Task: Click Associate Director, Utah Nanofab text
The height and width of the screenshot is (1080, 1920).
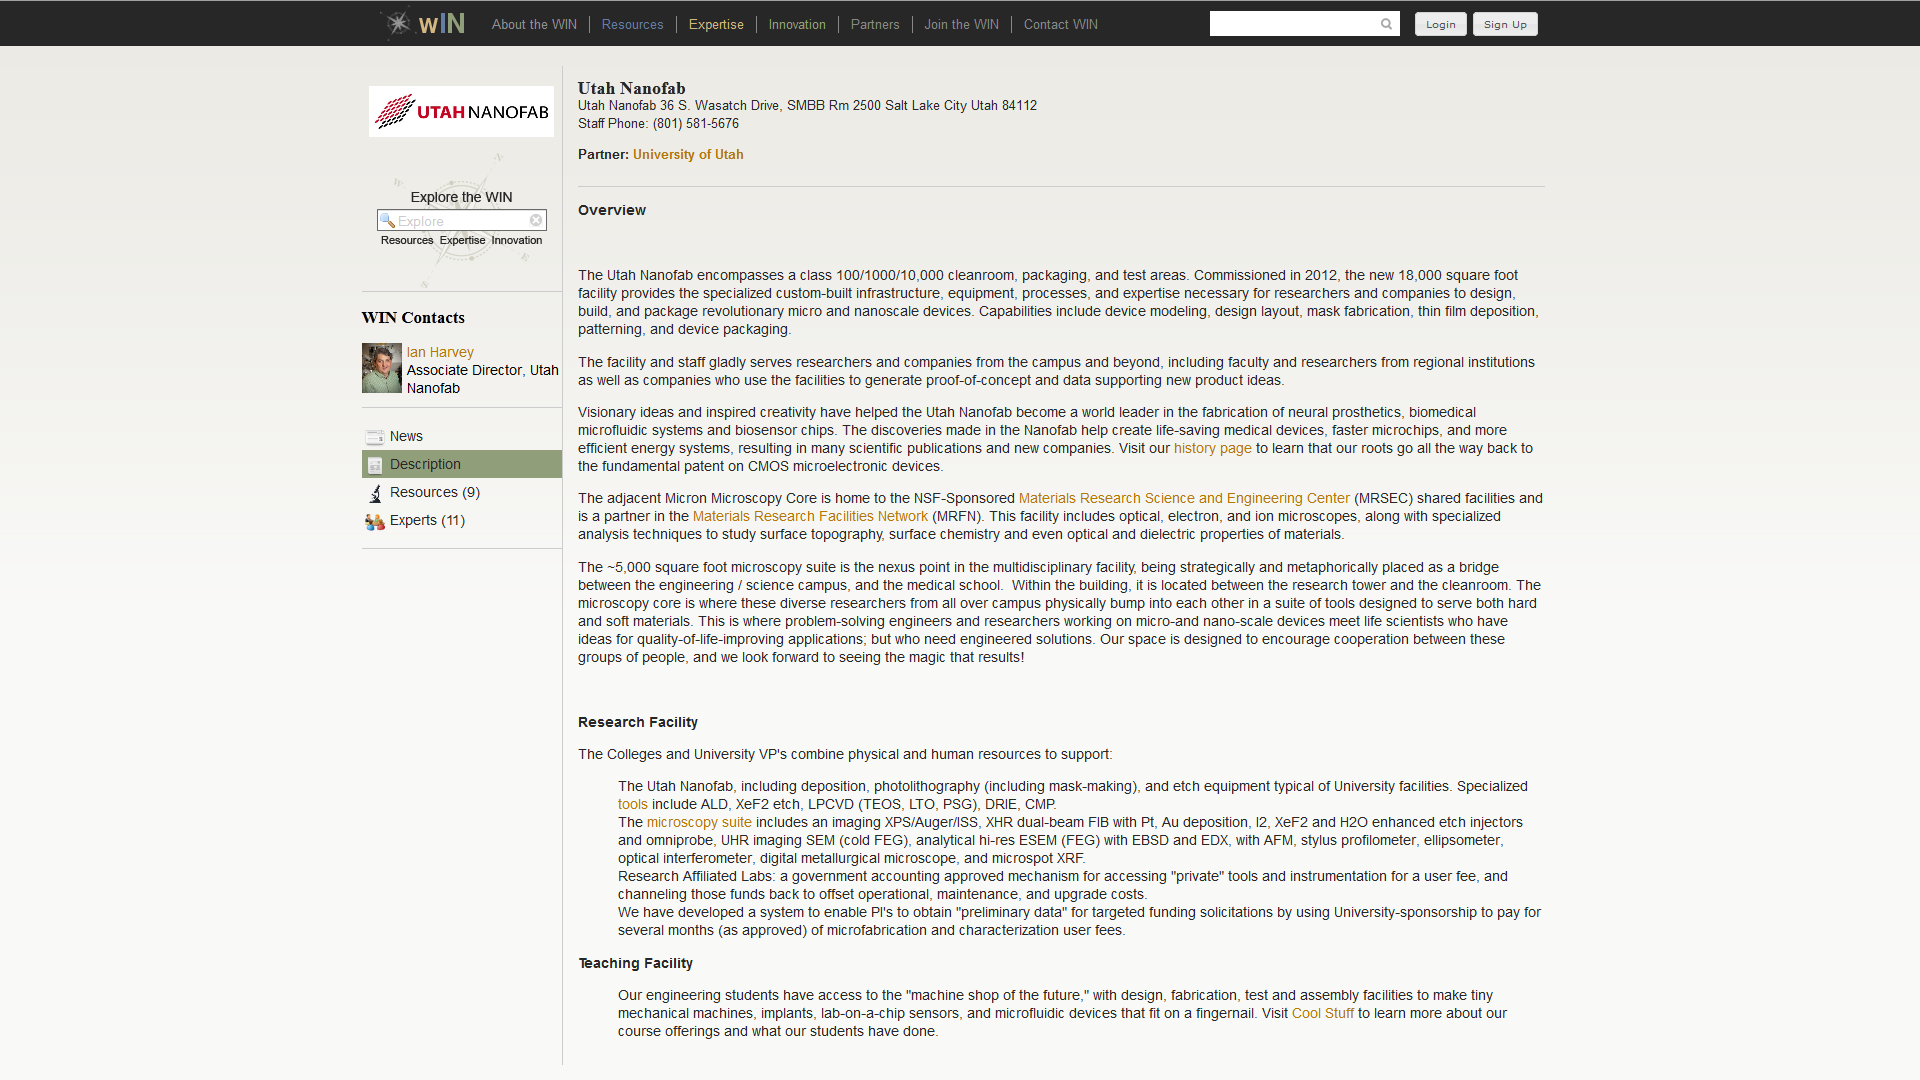Action: click(x=482, y=379)
